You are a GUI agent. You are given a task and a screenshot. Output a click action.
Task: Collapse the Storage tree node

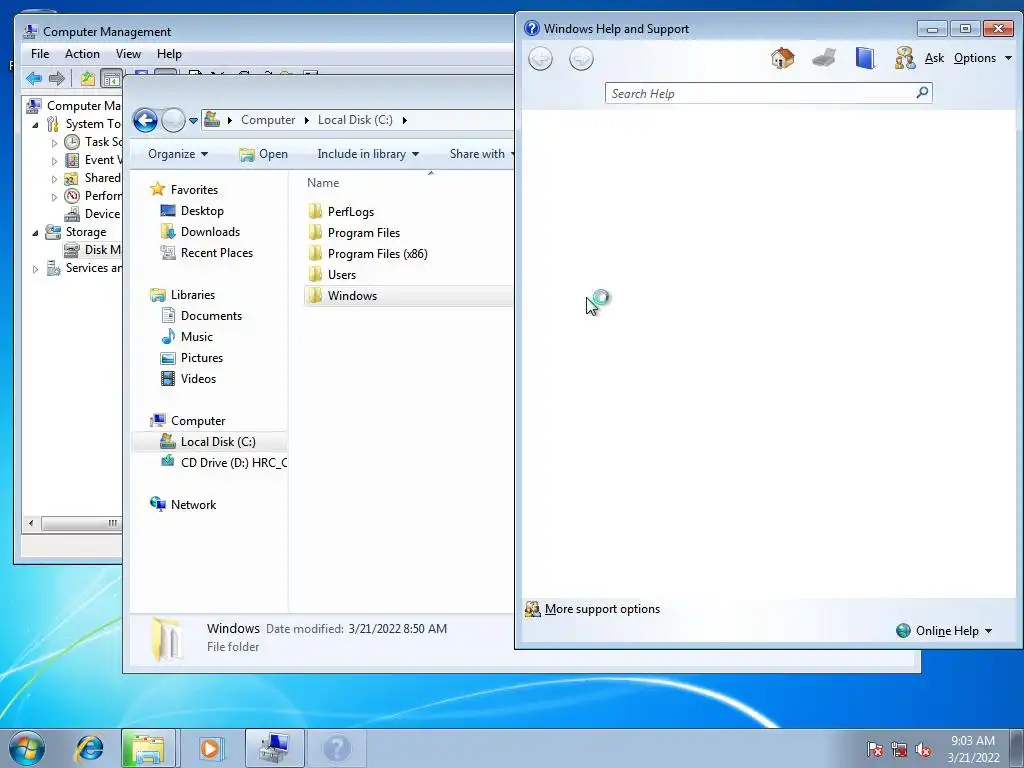coord(35,232)
